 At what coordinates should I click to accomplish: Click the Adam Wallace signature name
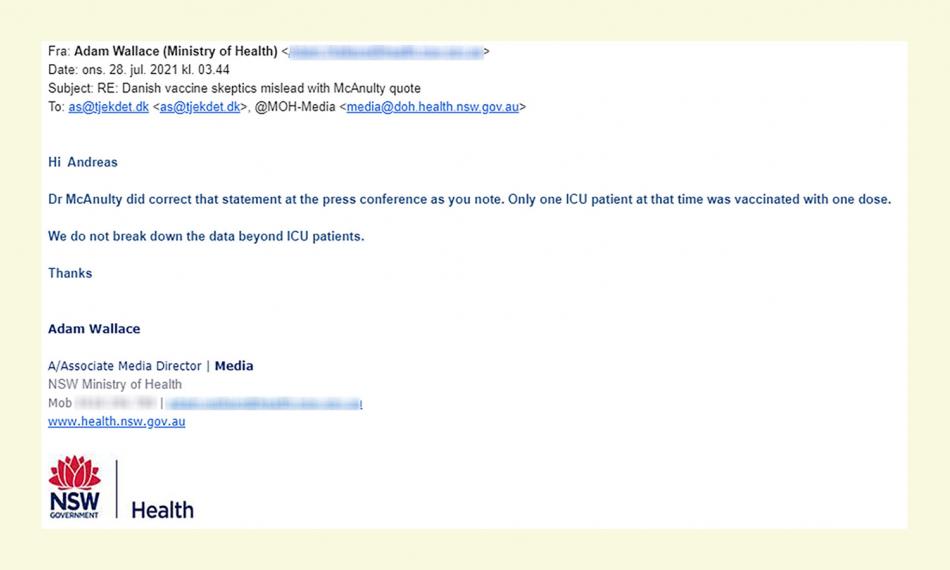point(94,329)
